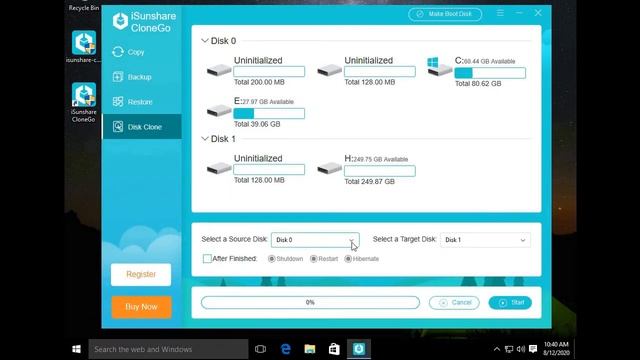Click the Register button
The width and height of the screenshot is (640, 360).
(141, 274)
